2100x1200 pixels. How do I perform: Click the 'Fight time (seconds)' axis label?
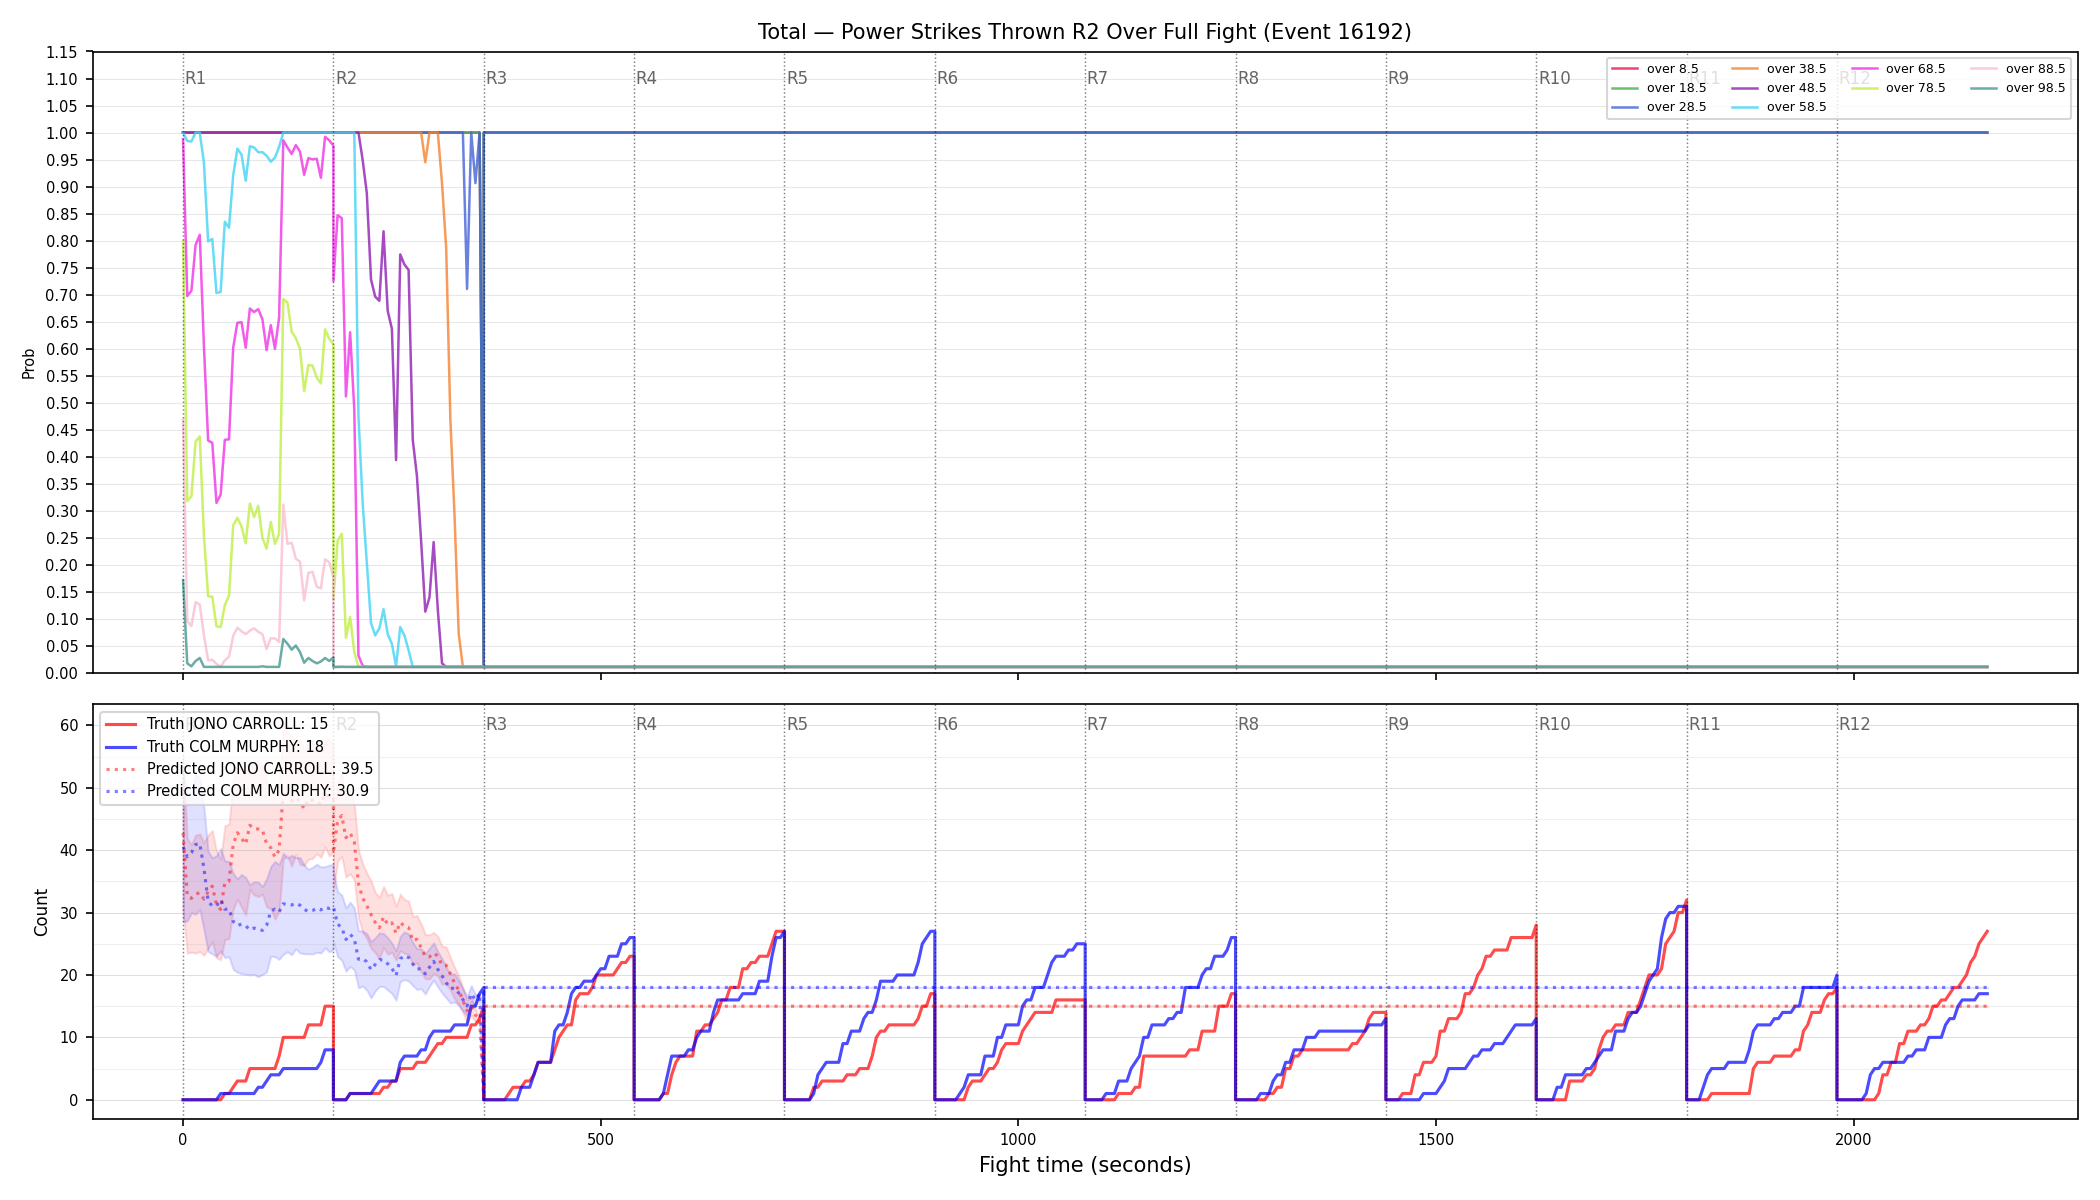[x=1085, y=1165]
